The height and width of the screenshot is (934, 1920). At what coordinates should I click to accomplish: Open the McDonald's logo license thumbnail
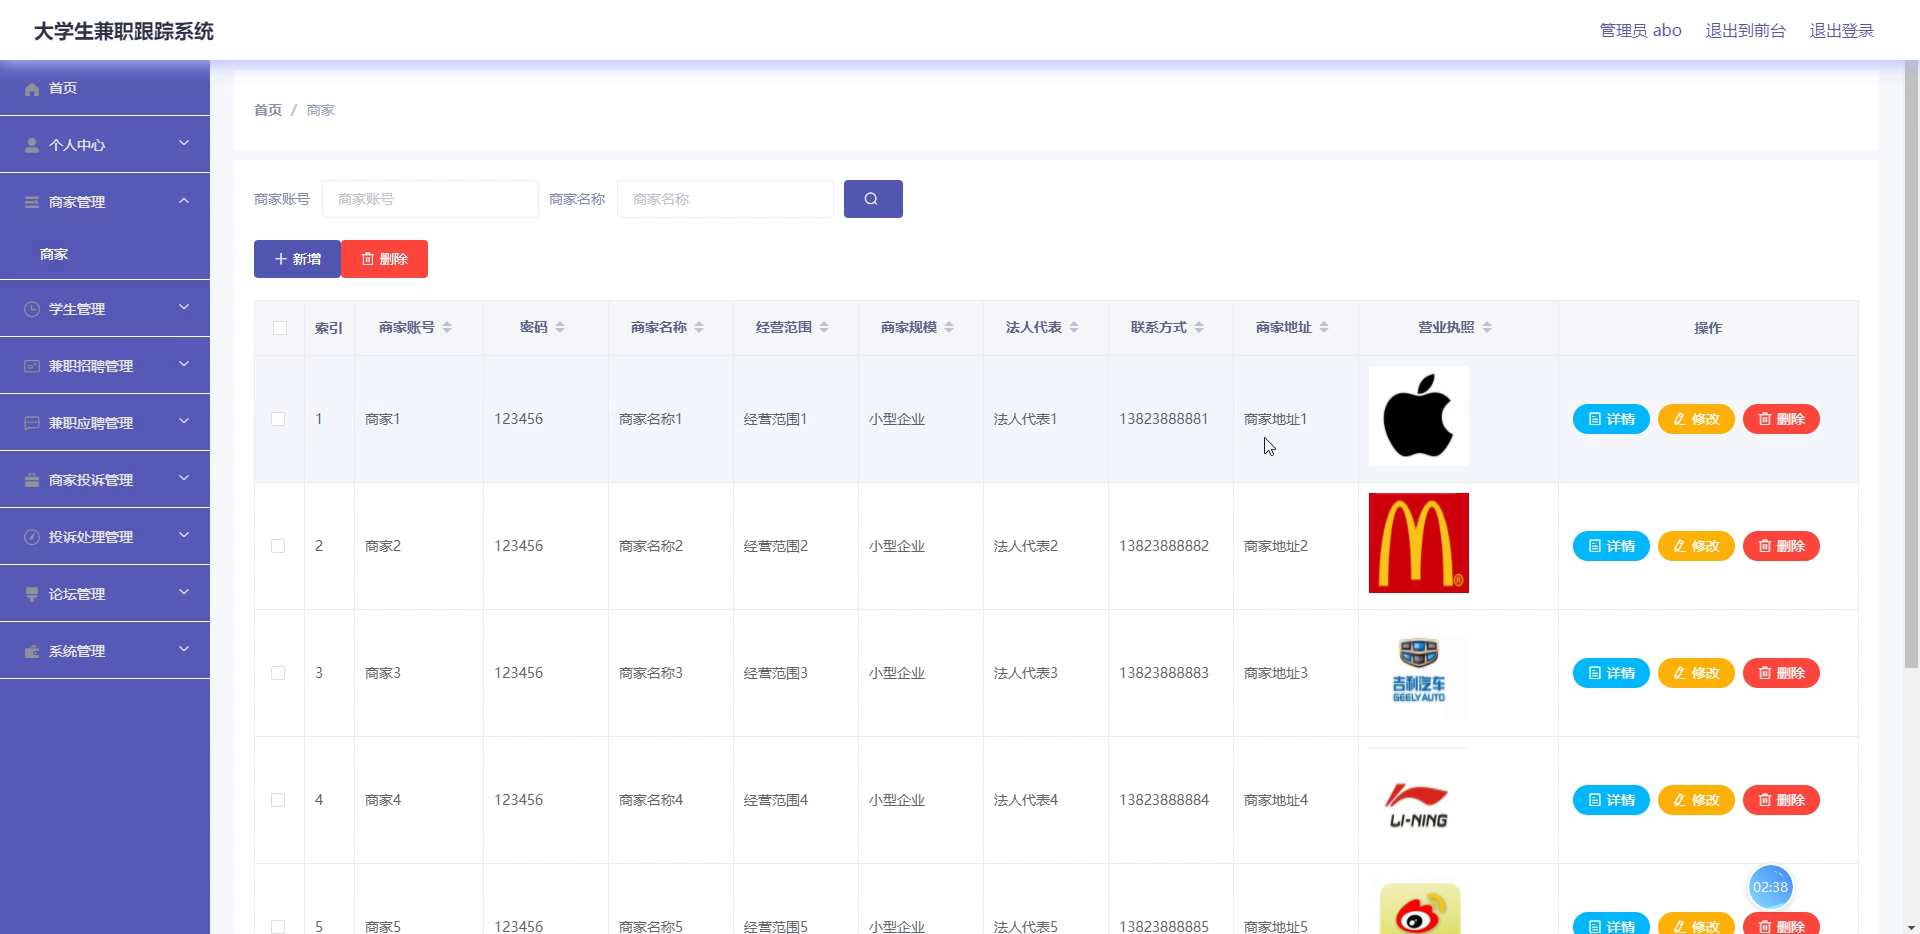click(1419, 543)
